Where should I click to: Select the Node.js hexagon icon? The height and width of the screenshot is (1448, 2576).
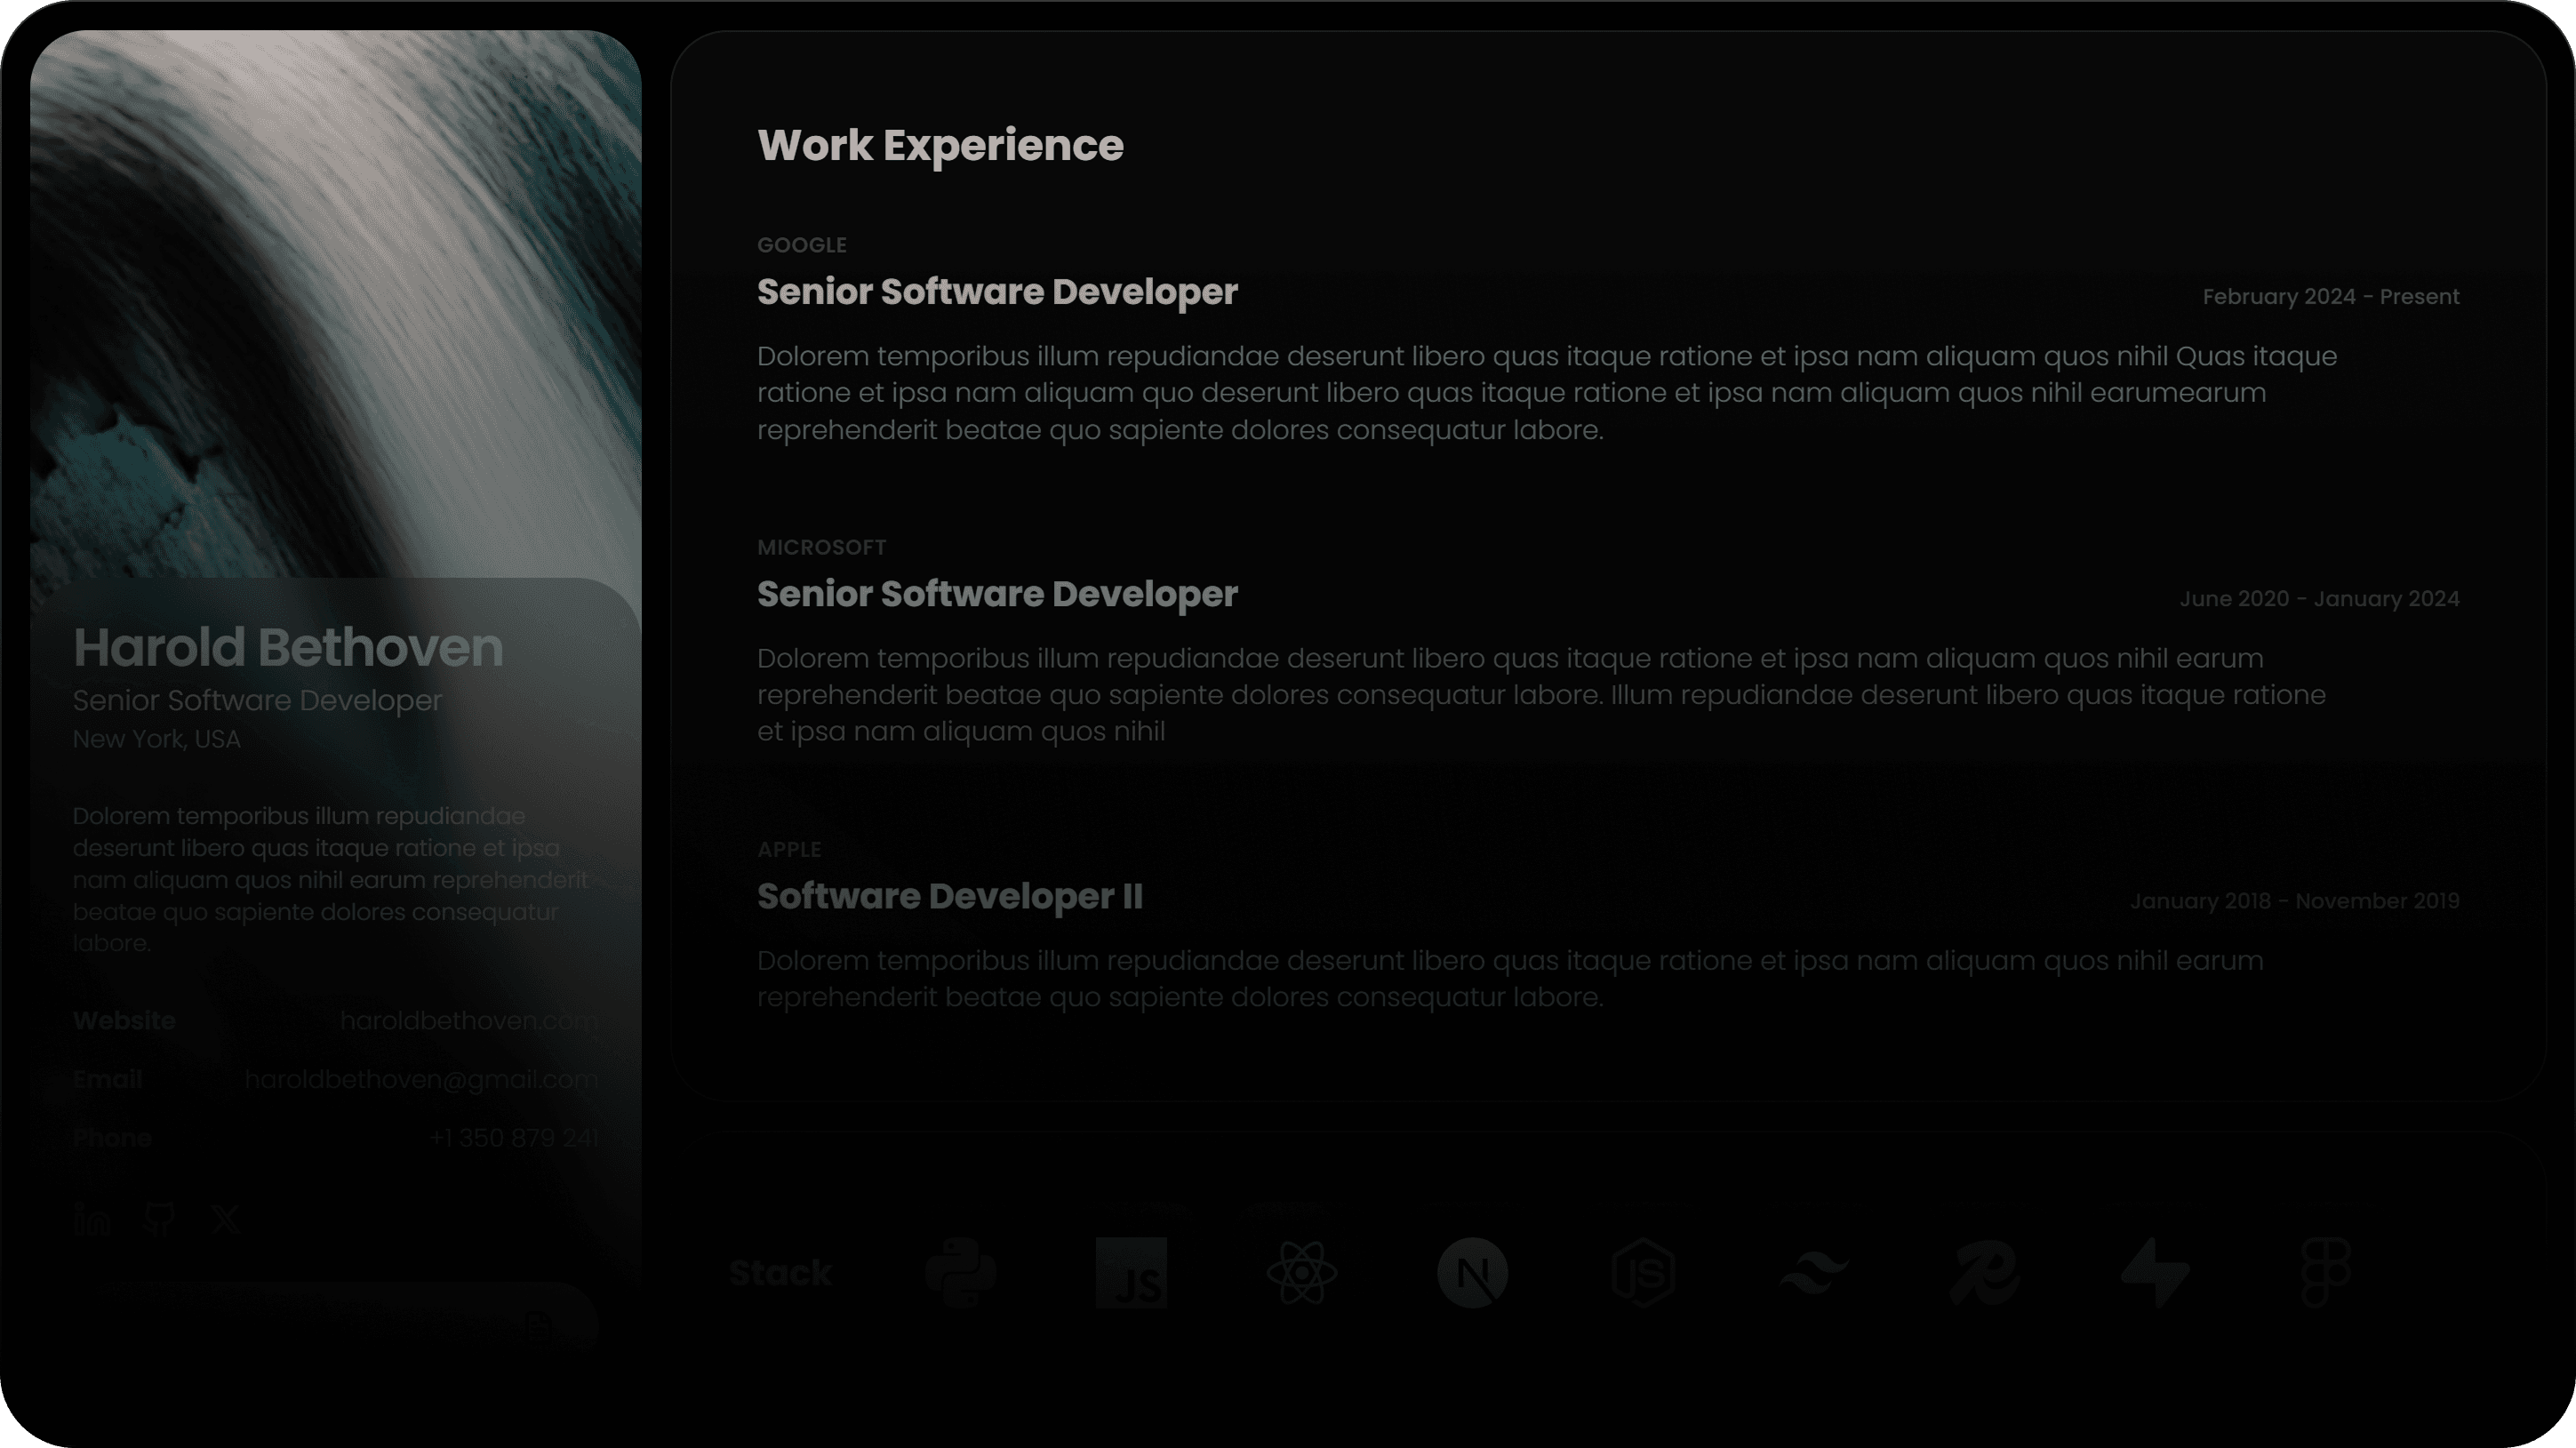point(1643,1272)
